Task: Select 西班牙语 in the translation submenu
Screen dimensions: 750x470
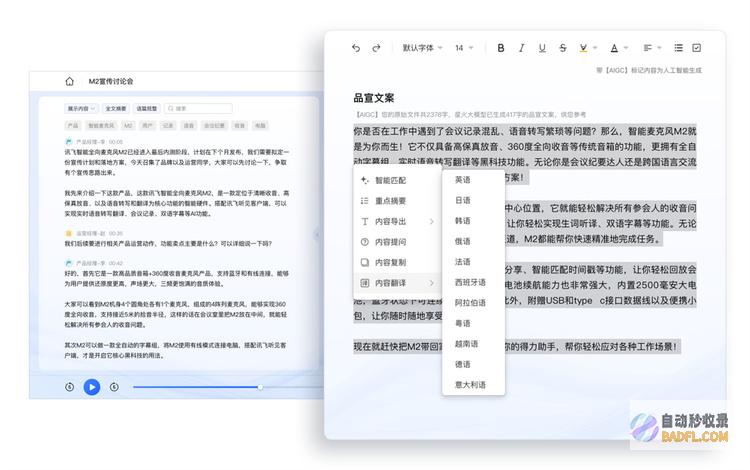Action: [x=470, y=283]
